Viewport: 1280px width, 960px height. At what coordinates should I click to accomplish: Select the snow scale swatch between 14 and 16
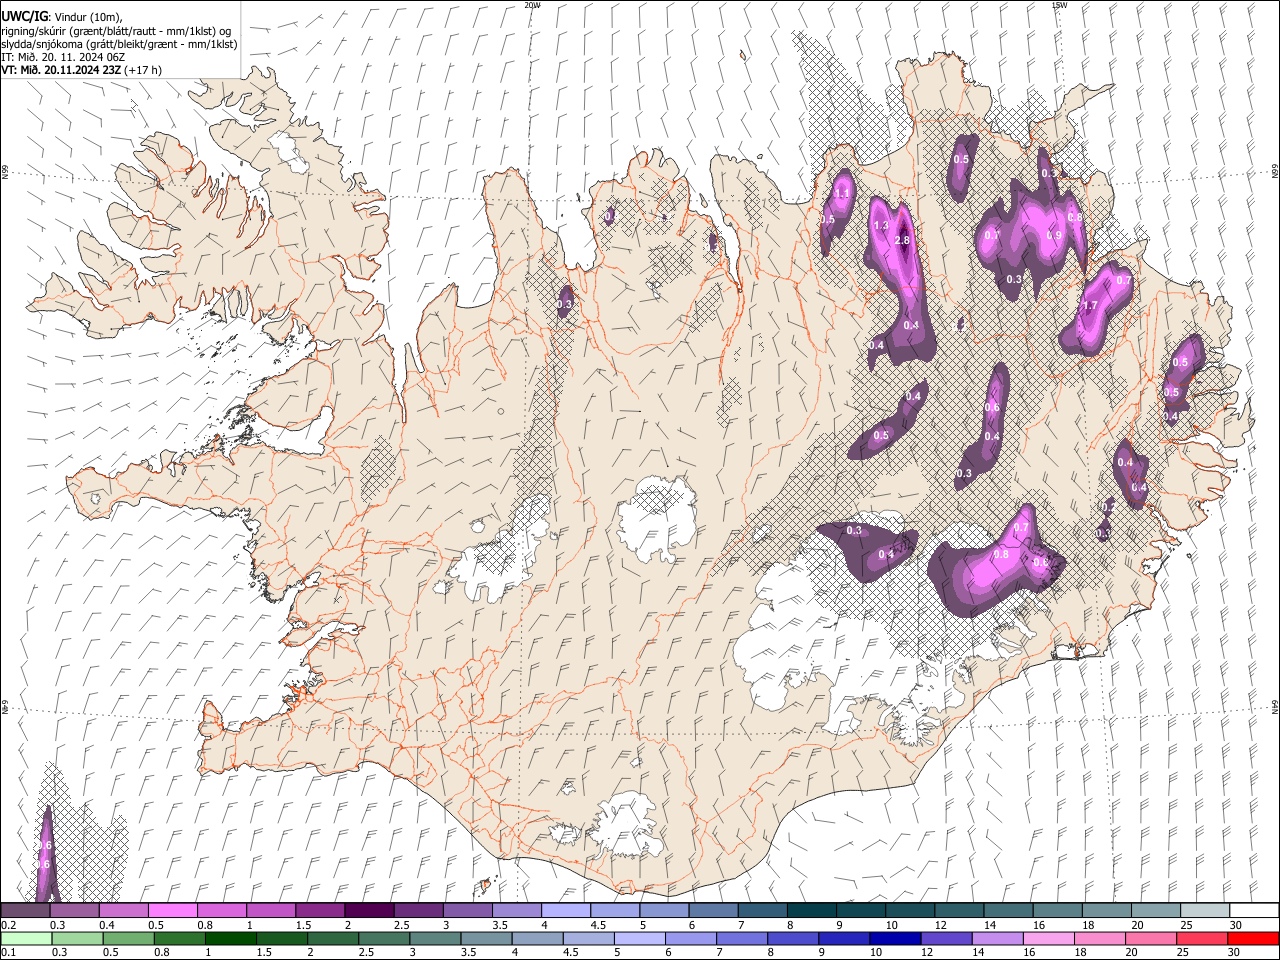coord(1007,910)
